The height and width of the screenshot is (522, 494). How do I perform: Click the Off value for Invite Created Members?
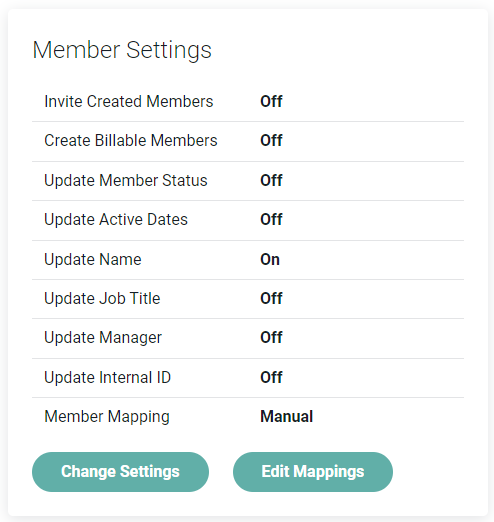pyautogui.click(x=271, y=101)
